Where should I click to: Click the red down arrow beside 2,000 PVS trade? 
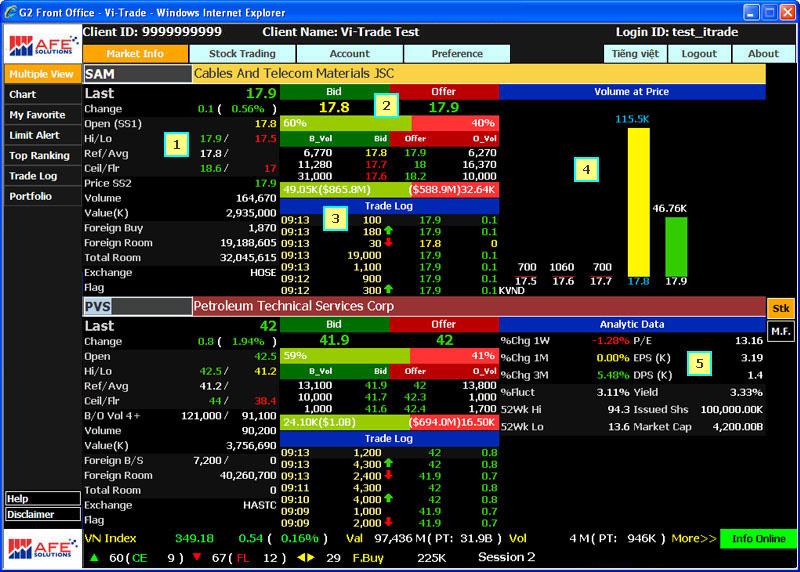[x=388, y=522]
